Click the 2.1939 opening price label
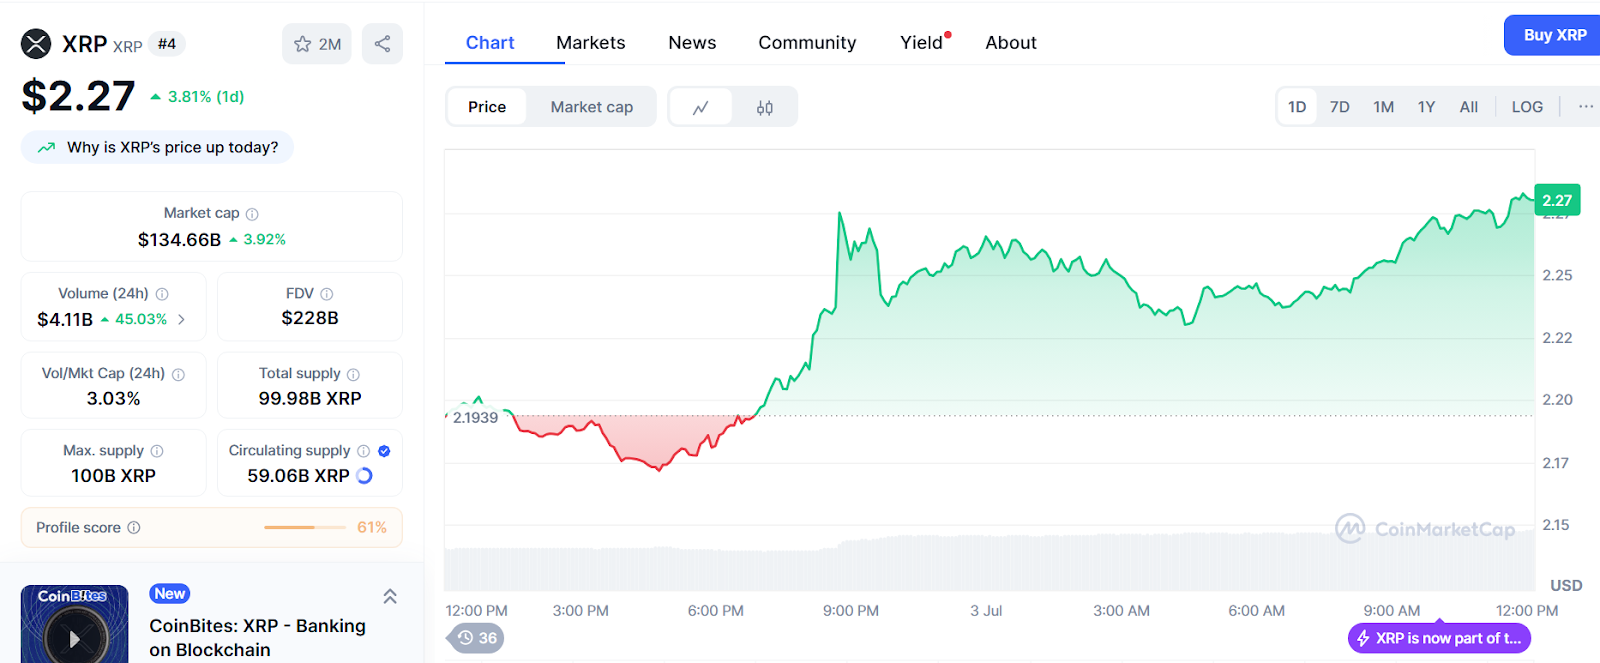This screenshot has width=1600, height=663. 475,418
